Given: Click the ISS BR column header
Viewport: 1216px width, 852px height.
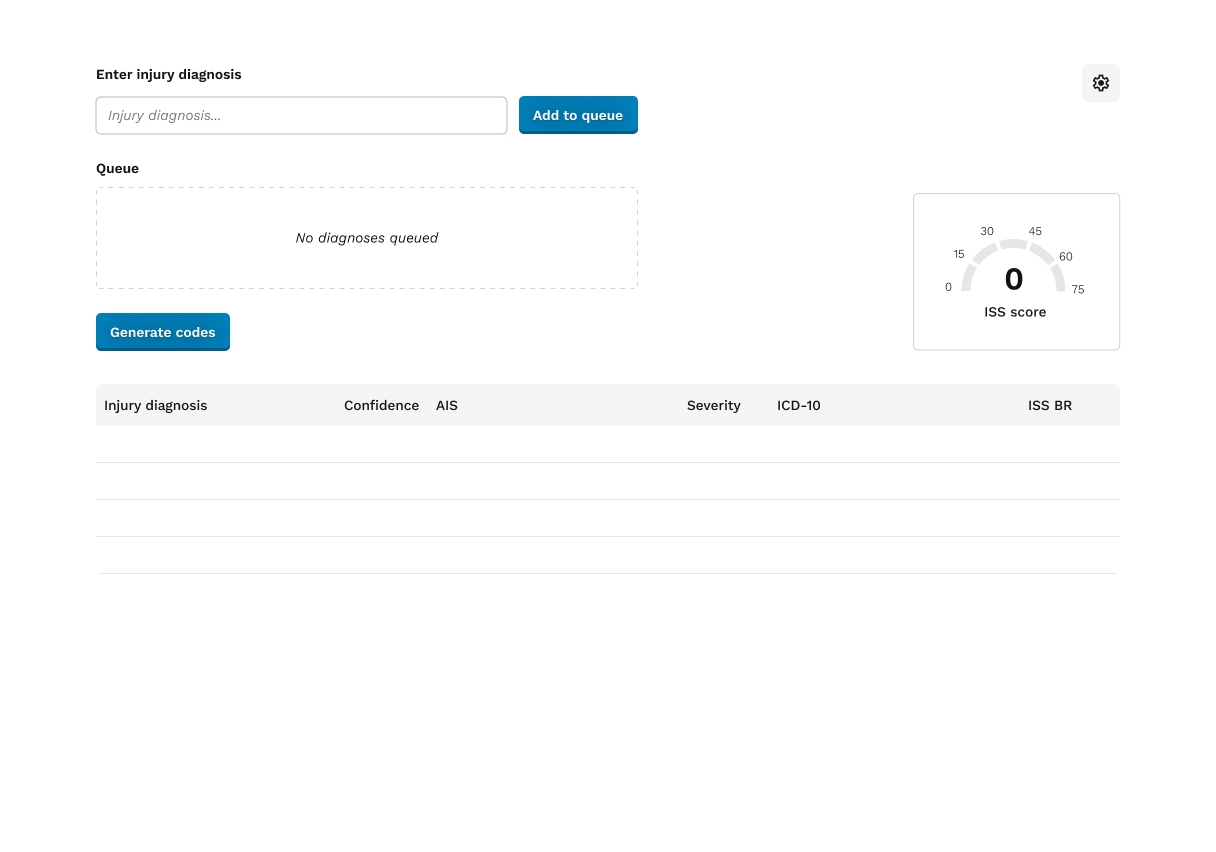Looking at the screenshot, I should (1049, 405).
